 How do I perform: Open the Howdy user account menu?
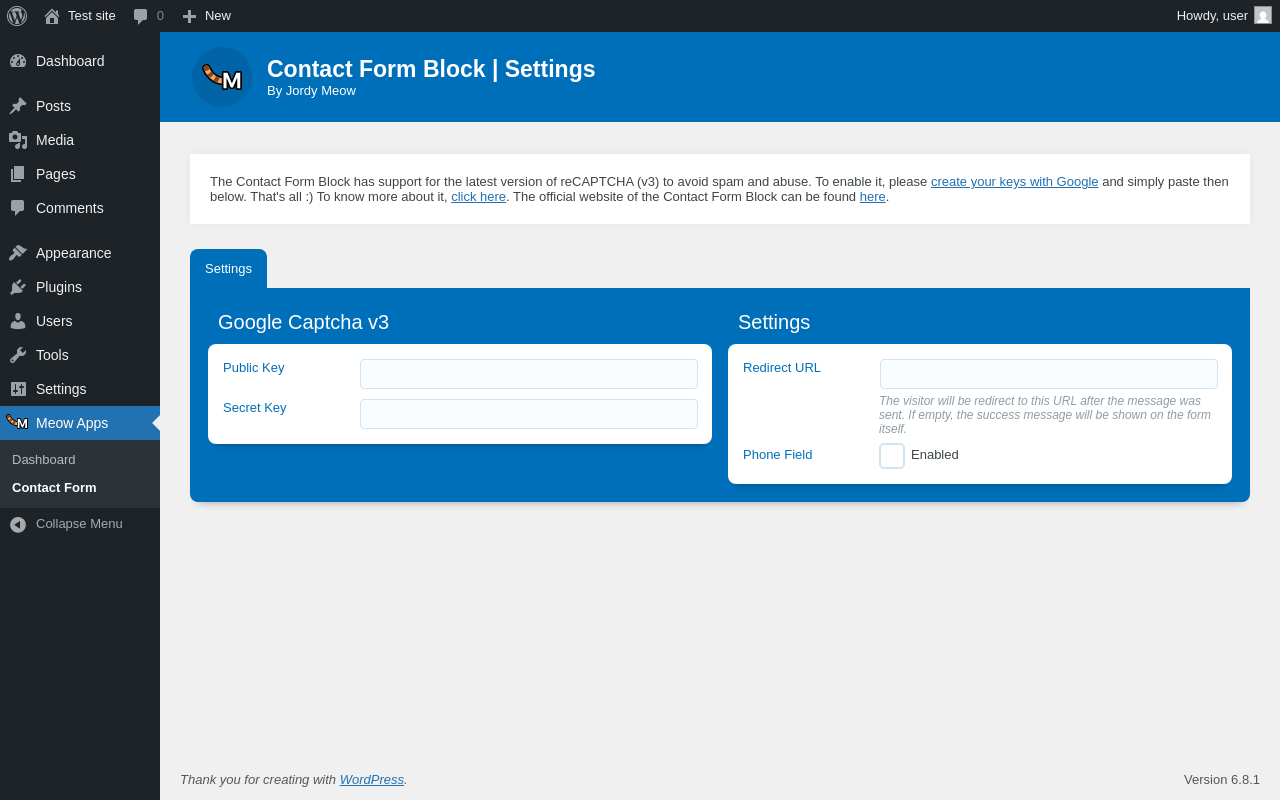(x=1223, y=16)
